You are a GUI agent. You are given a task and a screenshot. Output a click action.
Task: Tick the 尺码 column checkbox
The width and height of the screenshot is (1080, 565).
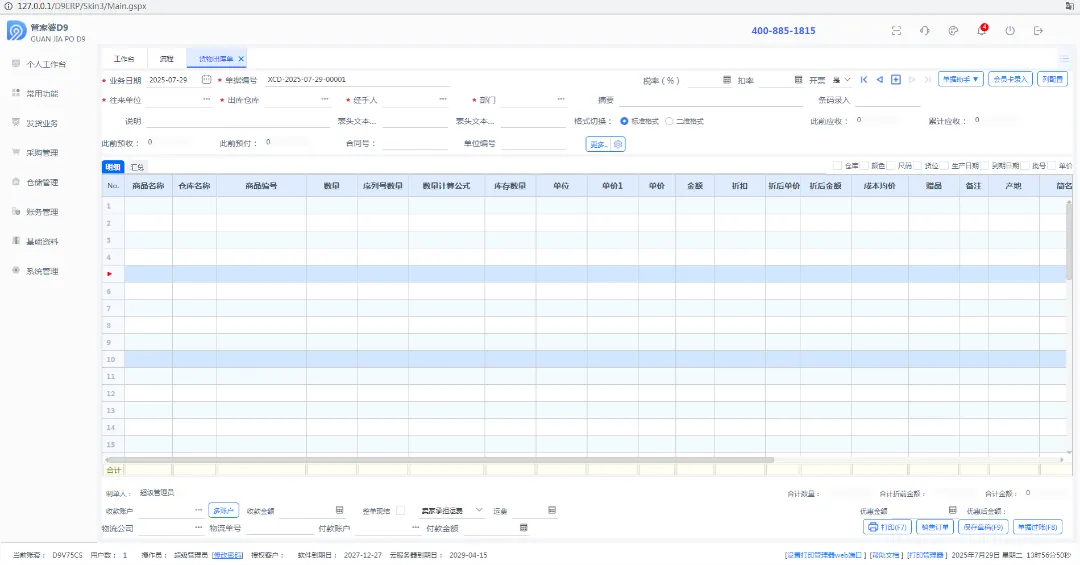[891, 166]
